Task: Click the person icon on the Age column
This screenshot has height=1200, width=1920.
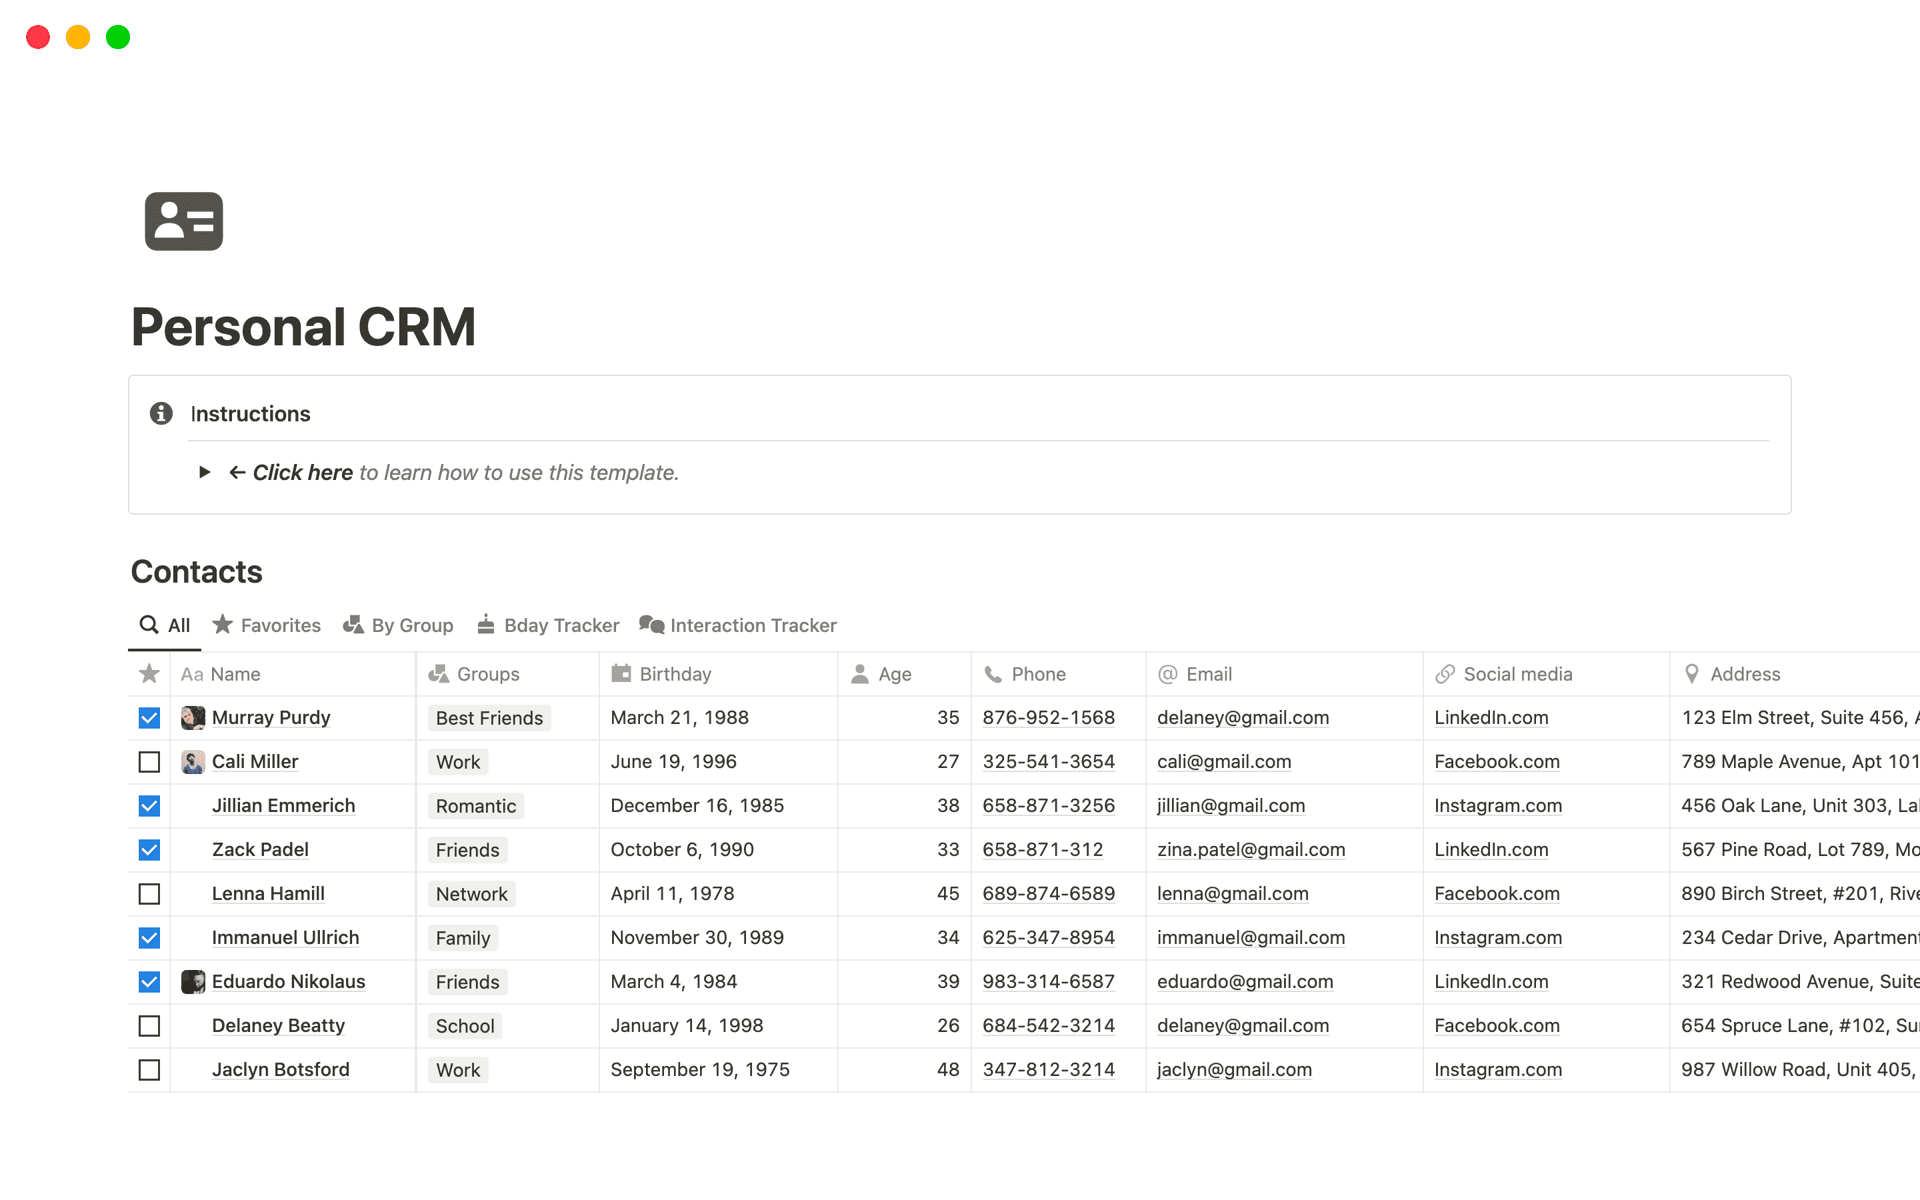Action: tap(860, 673)
